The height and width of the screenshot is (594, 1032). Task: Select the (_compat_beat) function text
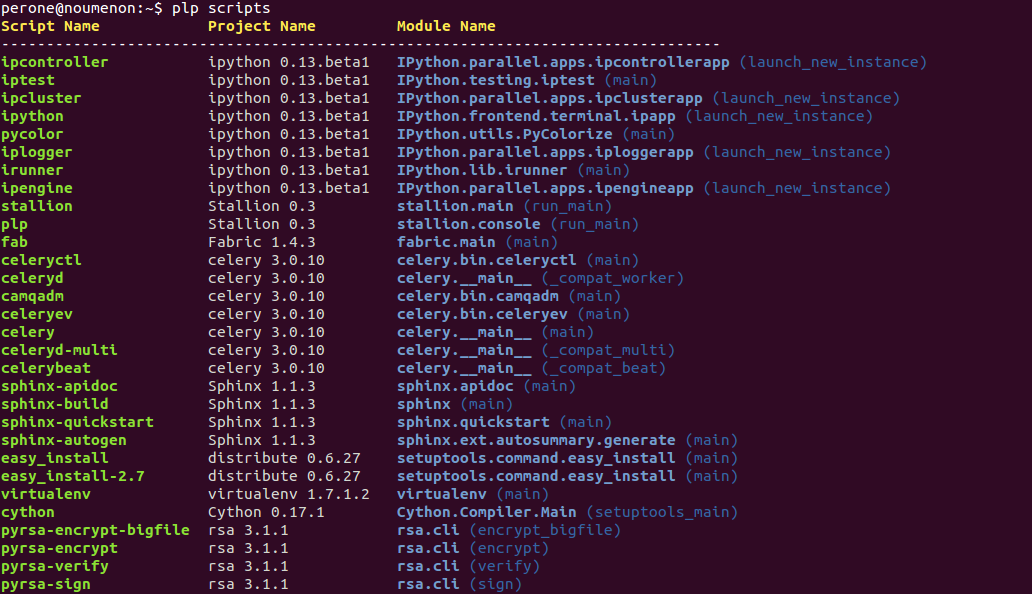[x=604, y=368]
